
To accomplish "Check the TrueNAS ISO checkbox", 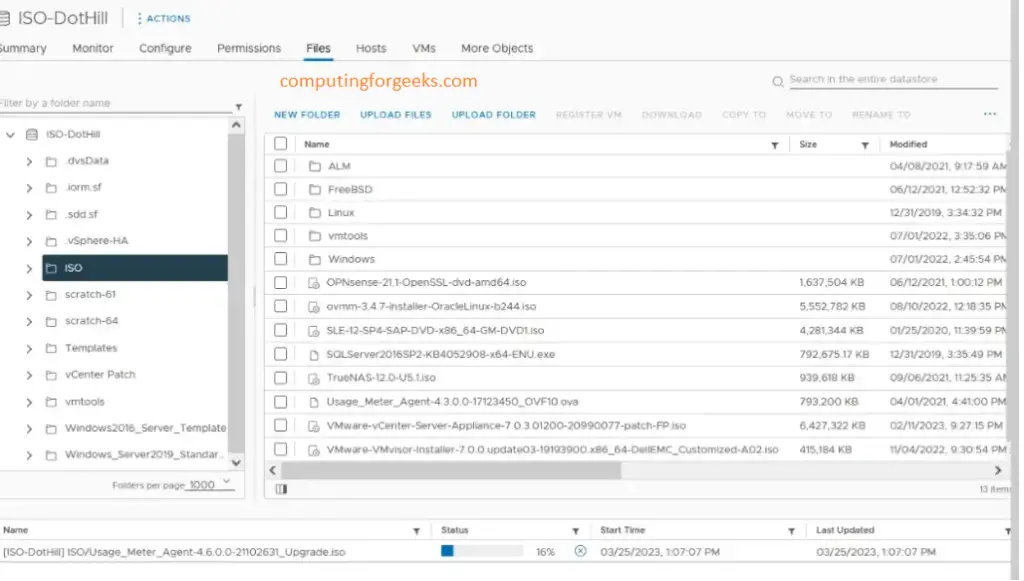I will (x=280, y=378).
